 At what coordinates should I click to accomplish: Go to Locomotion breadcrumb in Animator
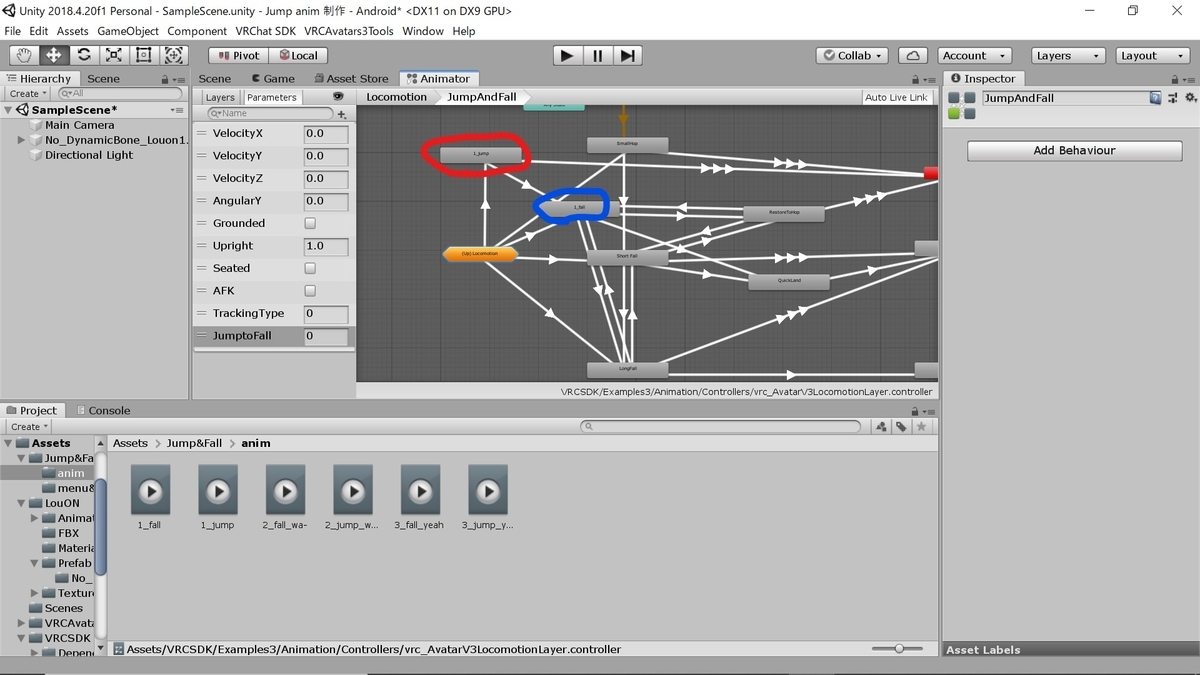(x=396, y=97)
